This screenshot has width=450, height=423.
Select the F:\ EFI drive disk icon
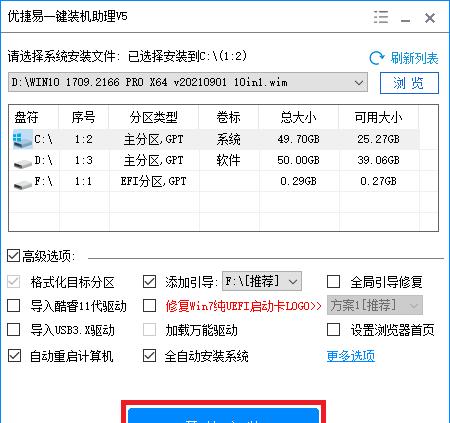23,184
